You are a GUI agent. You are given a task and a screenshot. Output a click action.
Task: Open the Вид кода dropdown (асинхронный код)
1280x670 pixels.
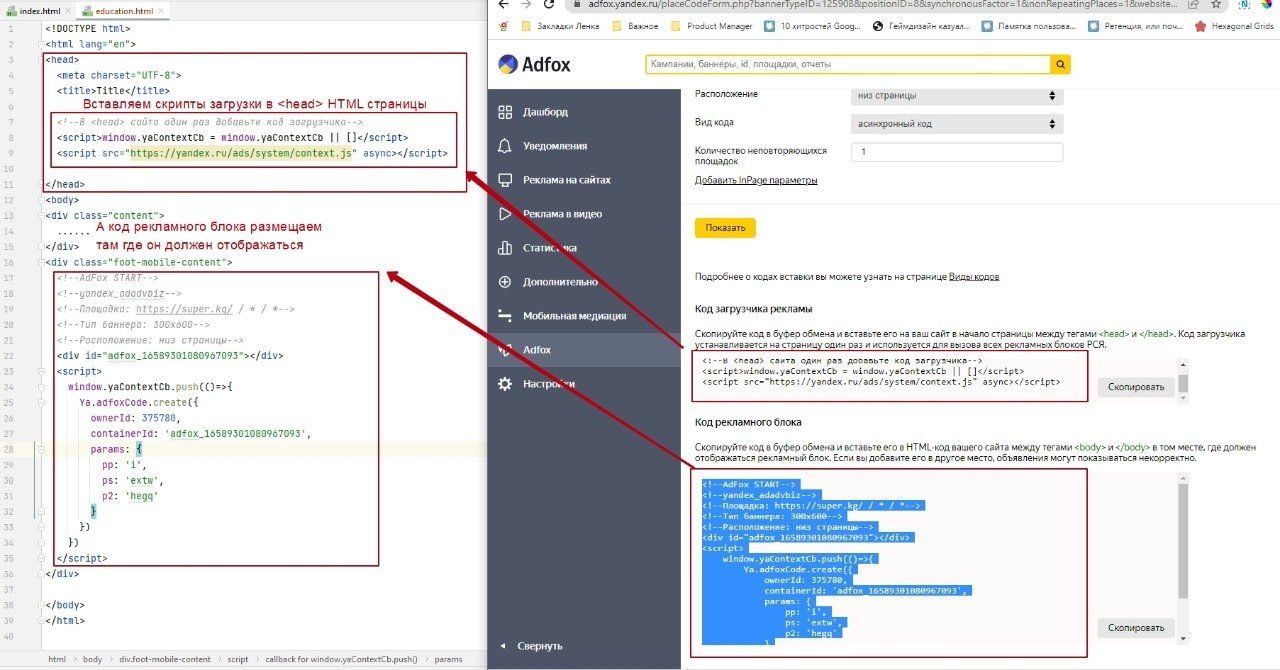point(957,124)
